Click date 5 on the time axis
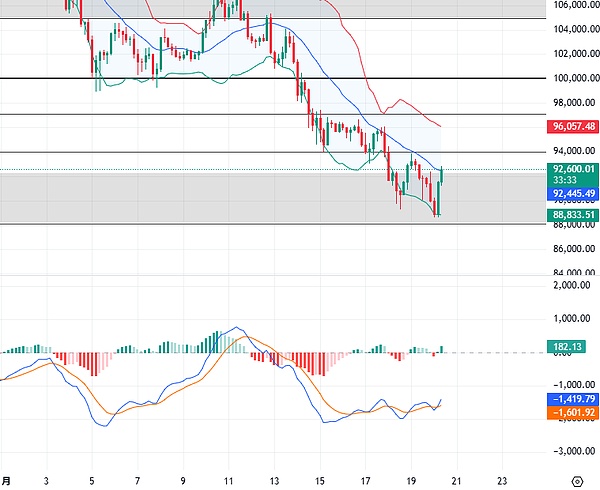Image resolution: width=600 pixels, height=490 pixels. pyautogui.click(x=92, y=478)
